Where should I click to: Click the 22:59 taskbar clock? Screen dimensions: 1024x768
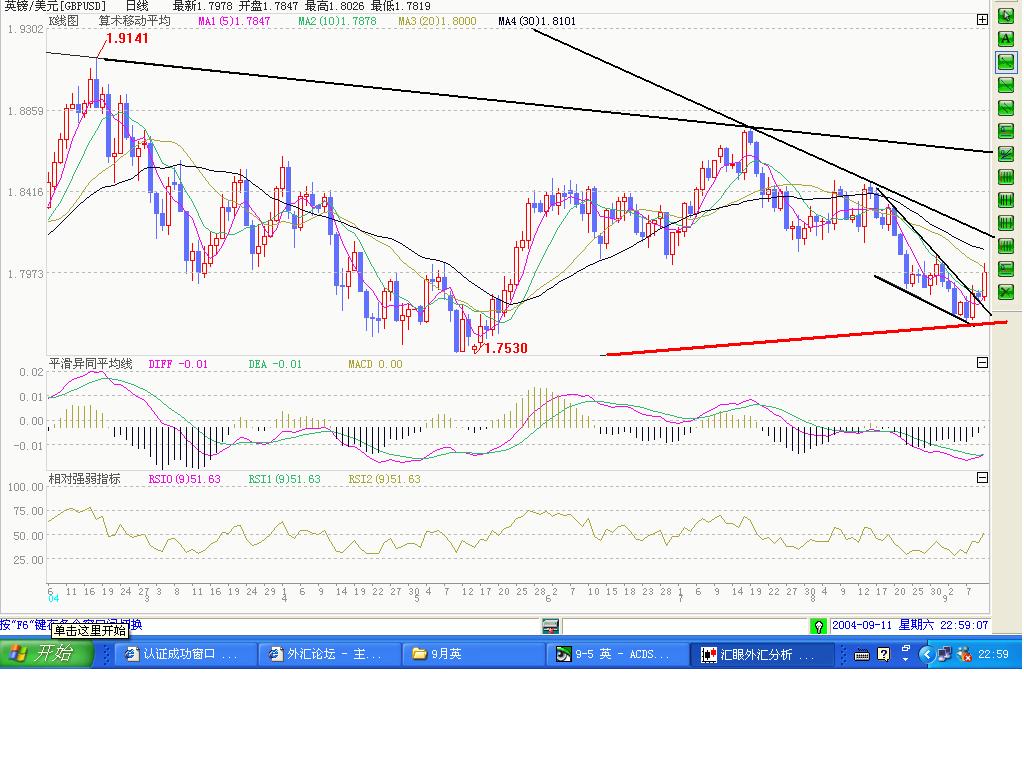coord(993,654)
